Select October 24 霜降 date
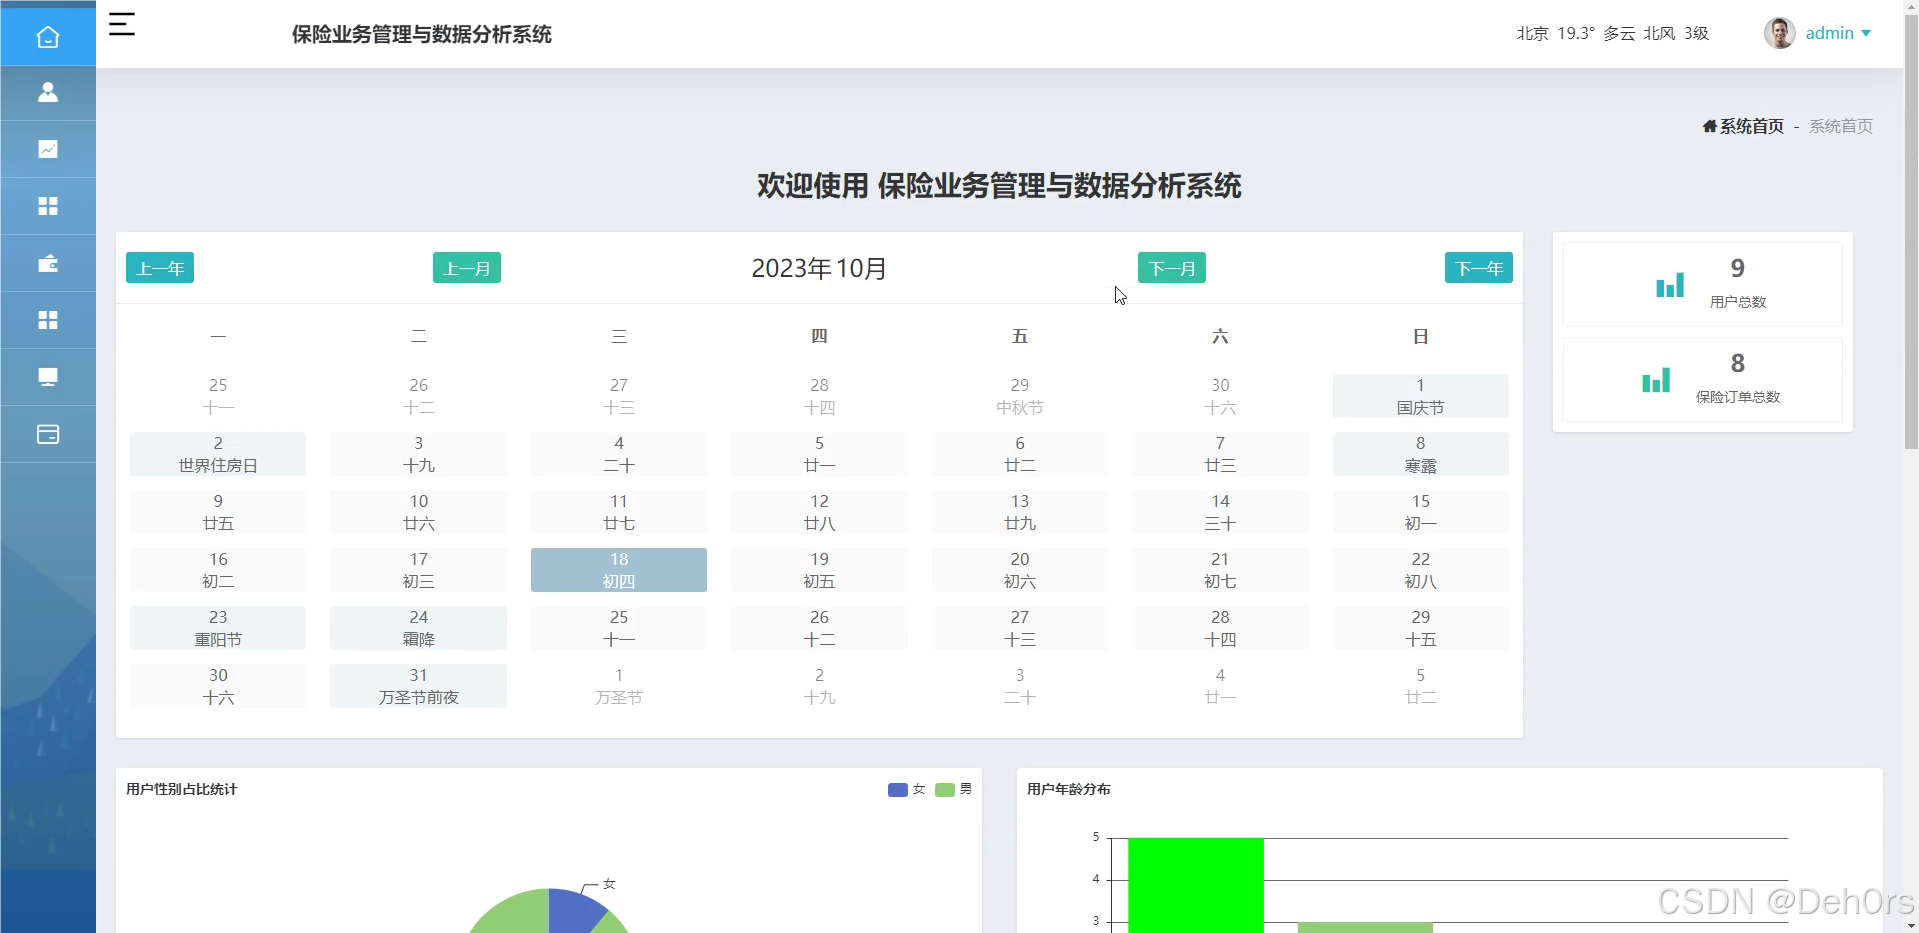 [418, 628]
